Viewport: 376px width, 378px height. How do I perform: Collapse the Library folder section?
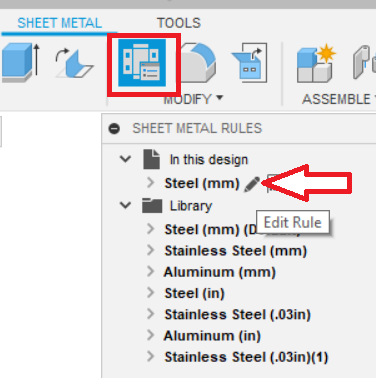coord(125,205)
